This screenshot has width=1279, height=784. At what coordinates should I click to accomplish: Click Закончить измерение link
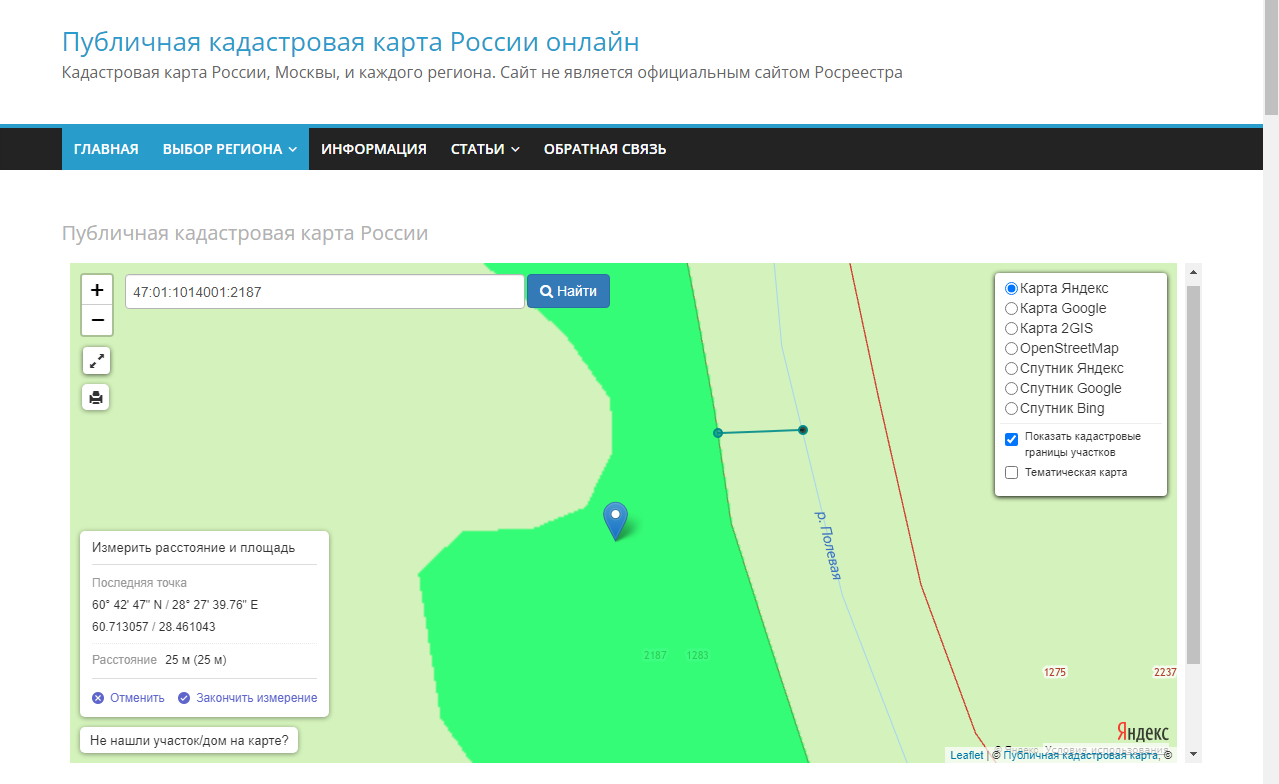point(257,698)
